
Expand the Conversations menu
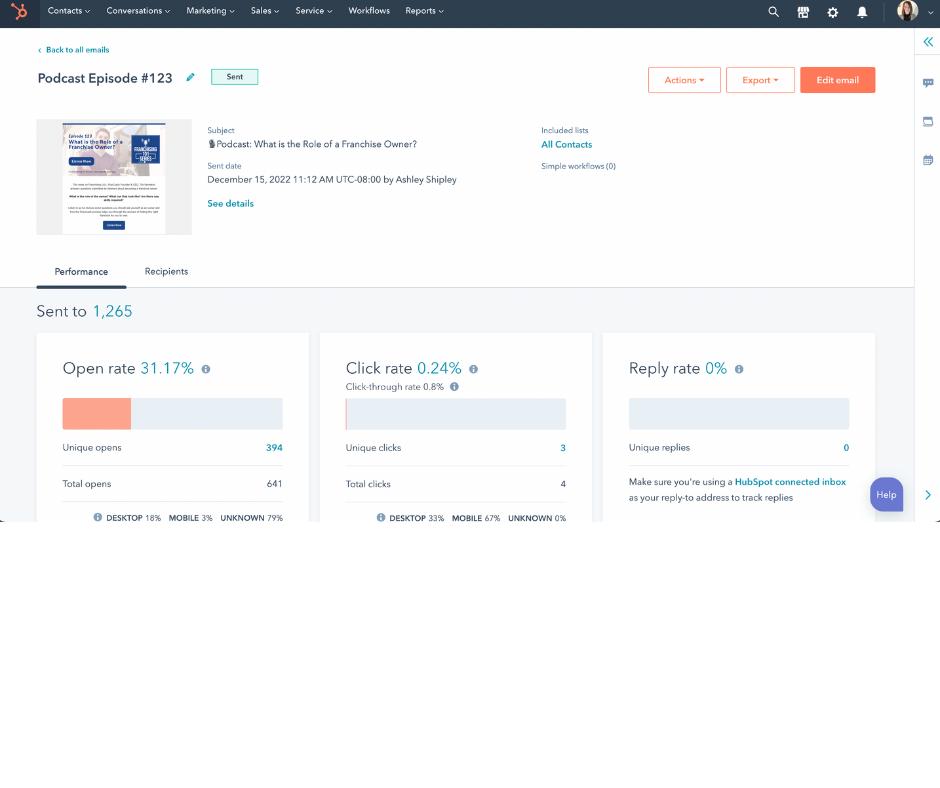138,11
